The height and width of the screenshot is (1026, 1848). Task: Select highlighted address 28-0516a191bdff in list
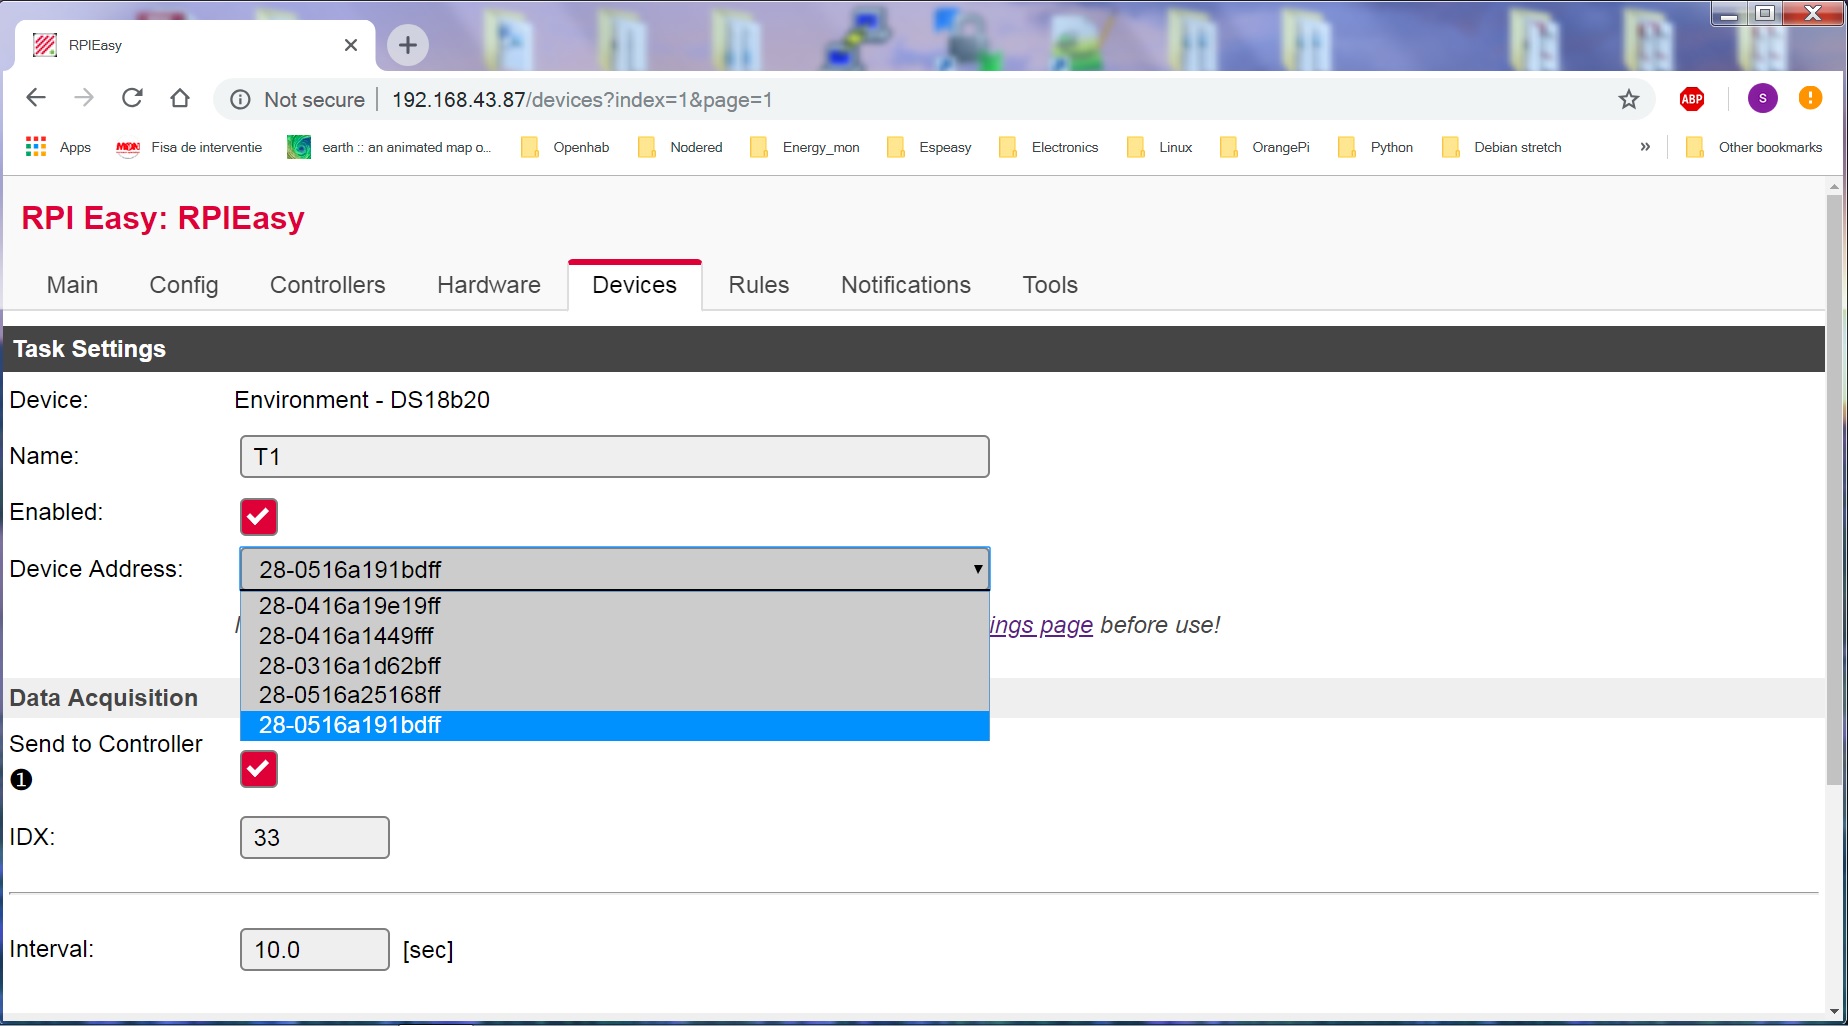[615, 725]
